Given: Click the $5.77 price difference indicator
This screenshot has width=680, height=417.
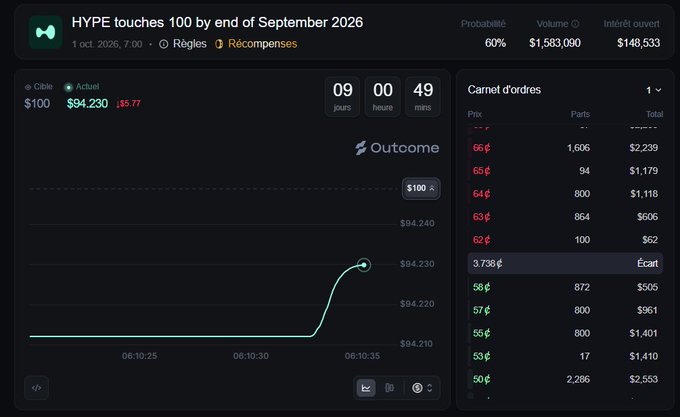Looking at the screenshot, I should pyautogui.click(x=128, y=104).
